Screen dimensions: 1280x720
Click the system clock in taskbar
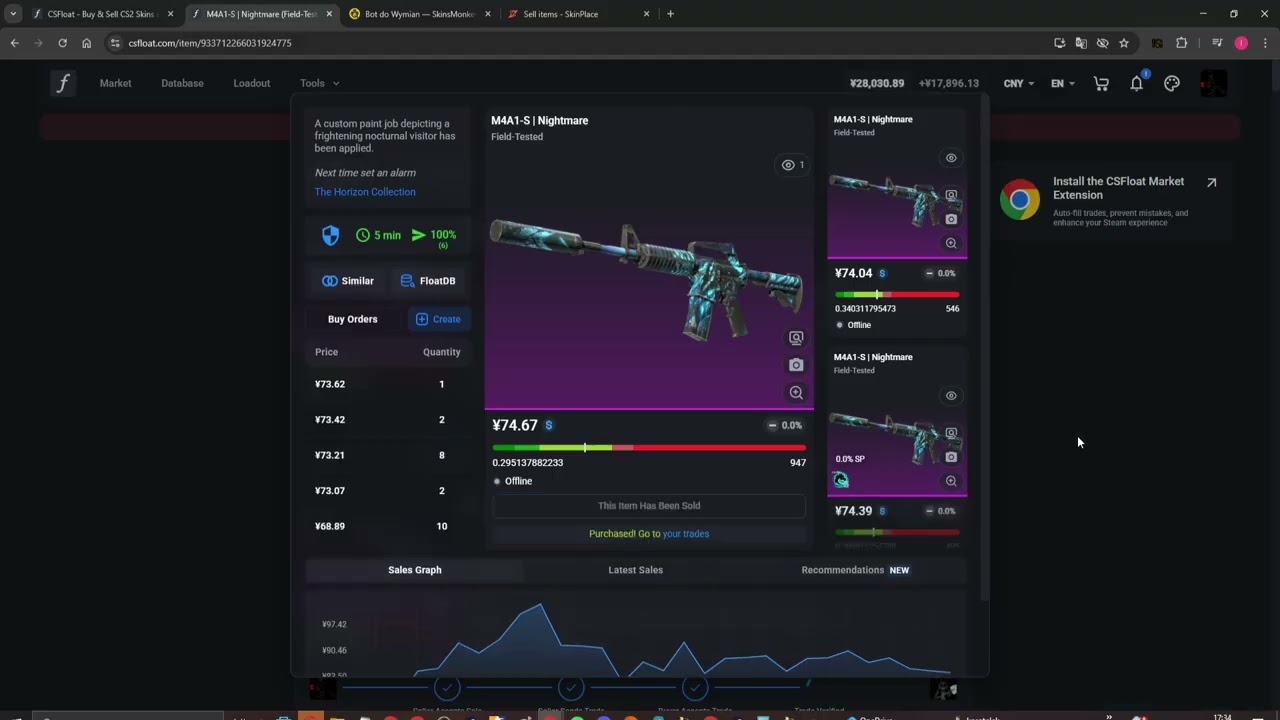[x=1223, y=717]
